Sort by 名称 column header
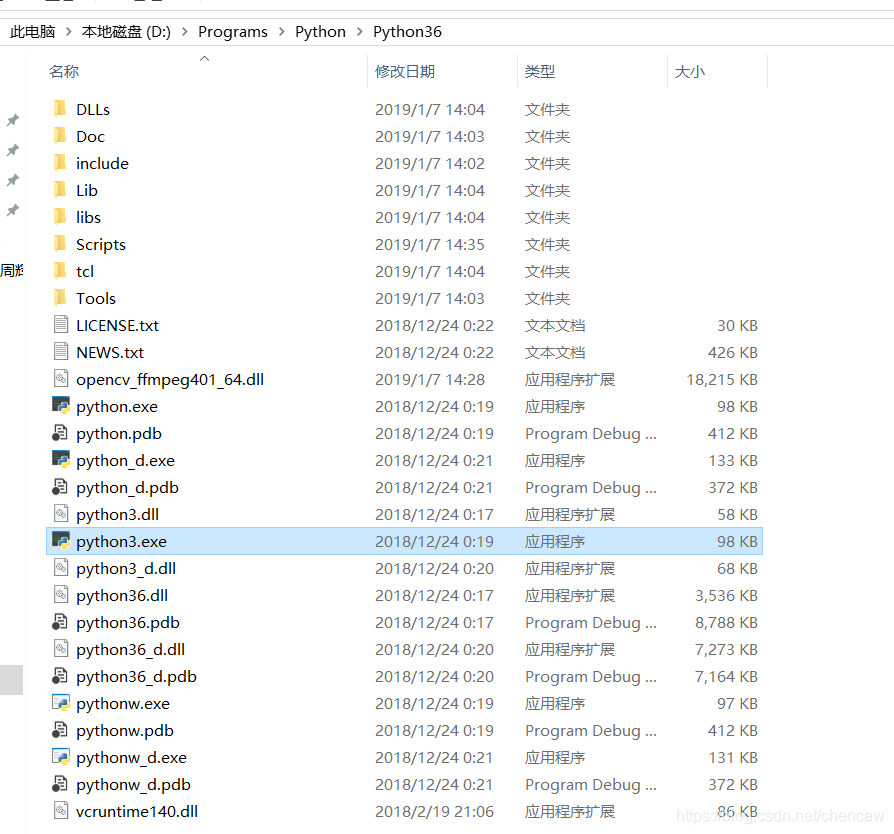Image resolution: width=894 pixels, height=834 pixels. coord(64,71)
